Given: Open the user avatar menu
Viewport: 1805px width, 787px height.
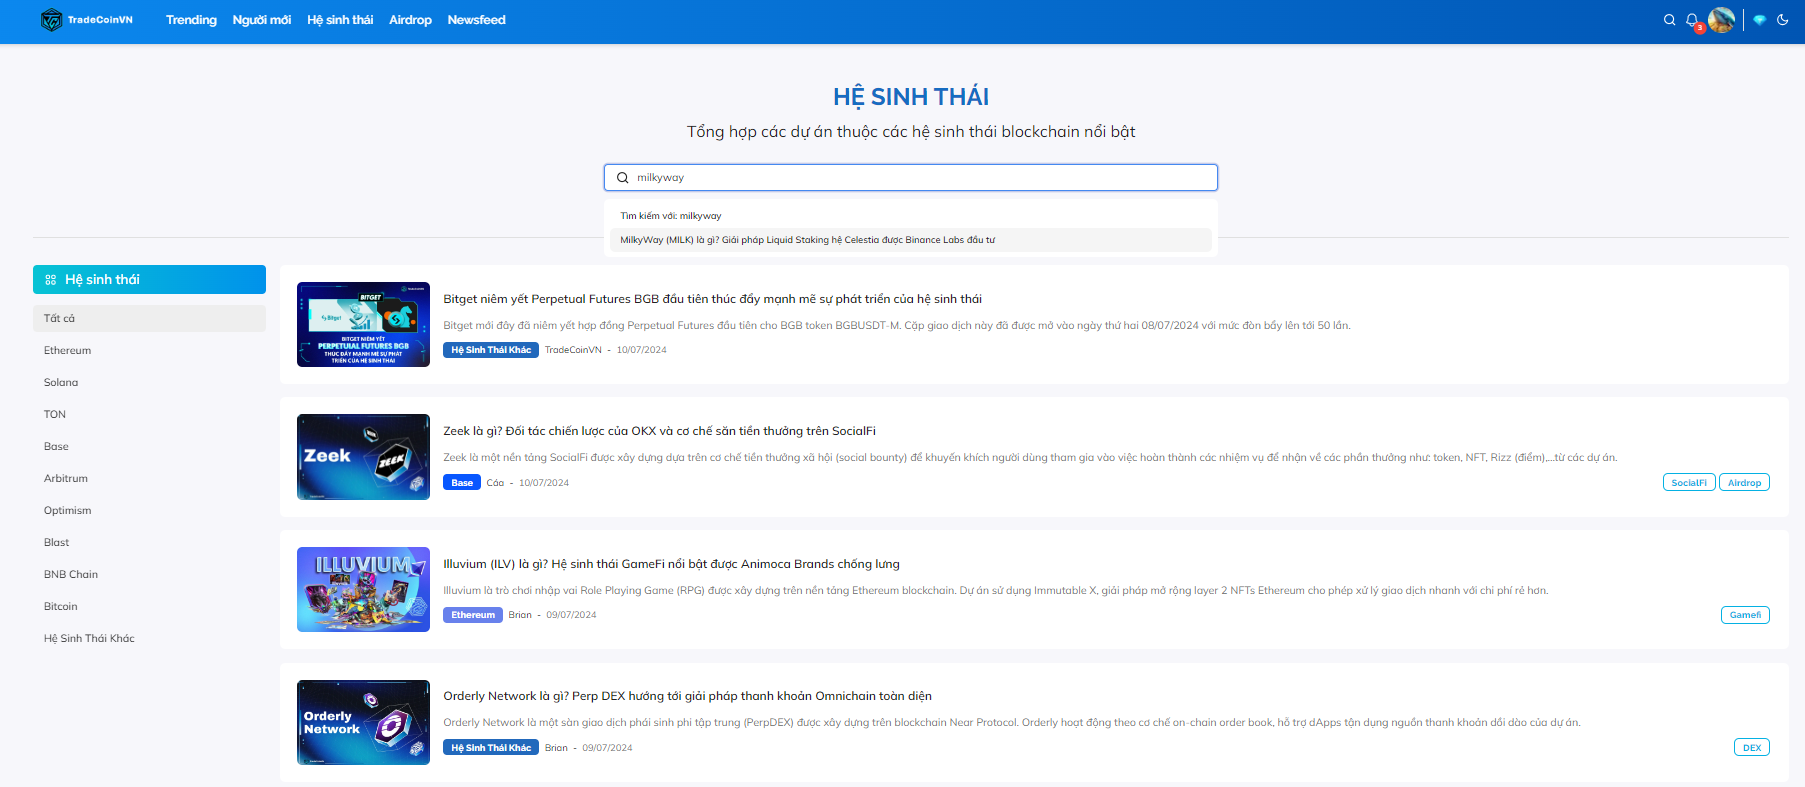Looking at the screenshot, I should click(1721, 20).
